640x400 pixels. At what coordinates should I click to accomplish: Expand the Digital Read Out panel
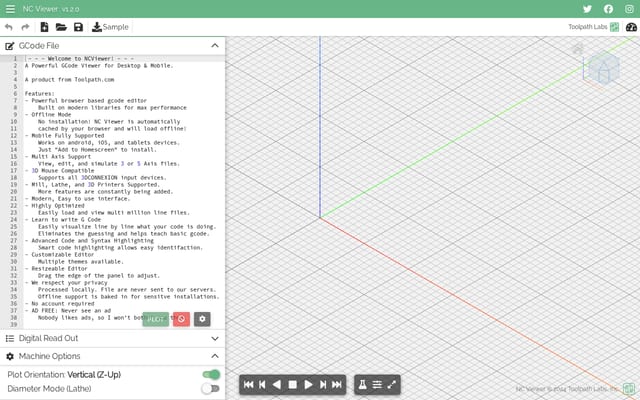pyautogui.click(x=215, y=338)
